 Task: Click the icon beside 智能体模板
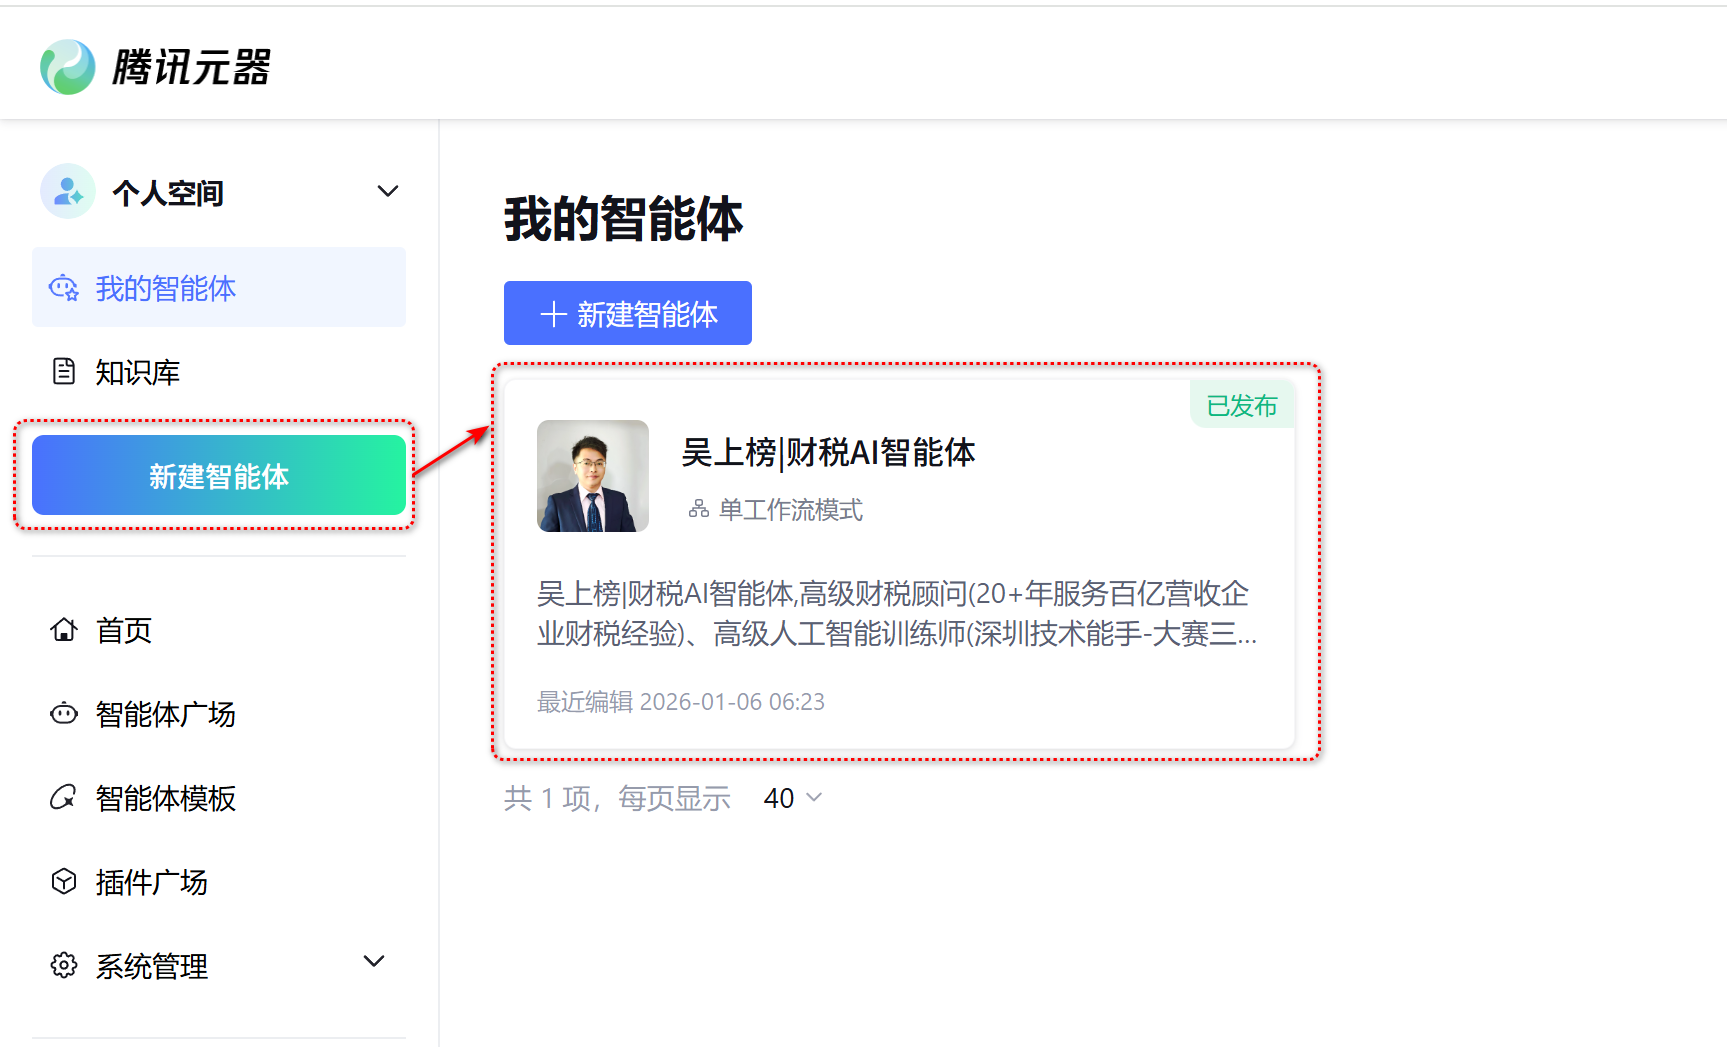coord(64,798)
